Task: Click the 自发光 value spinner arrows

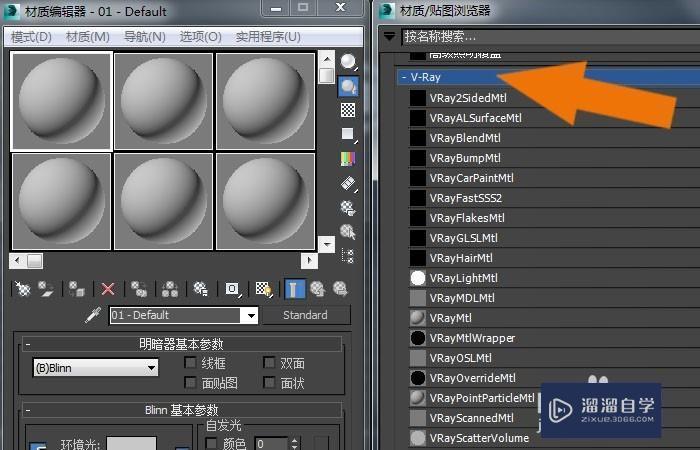Action: coord(294,444)
